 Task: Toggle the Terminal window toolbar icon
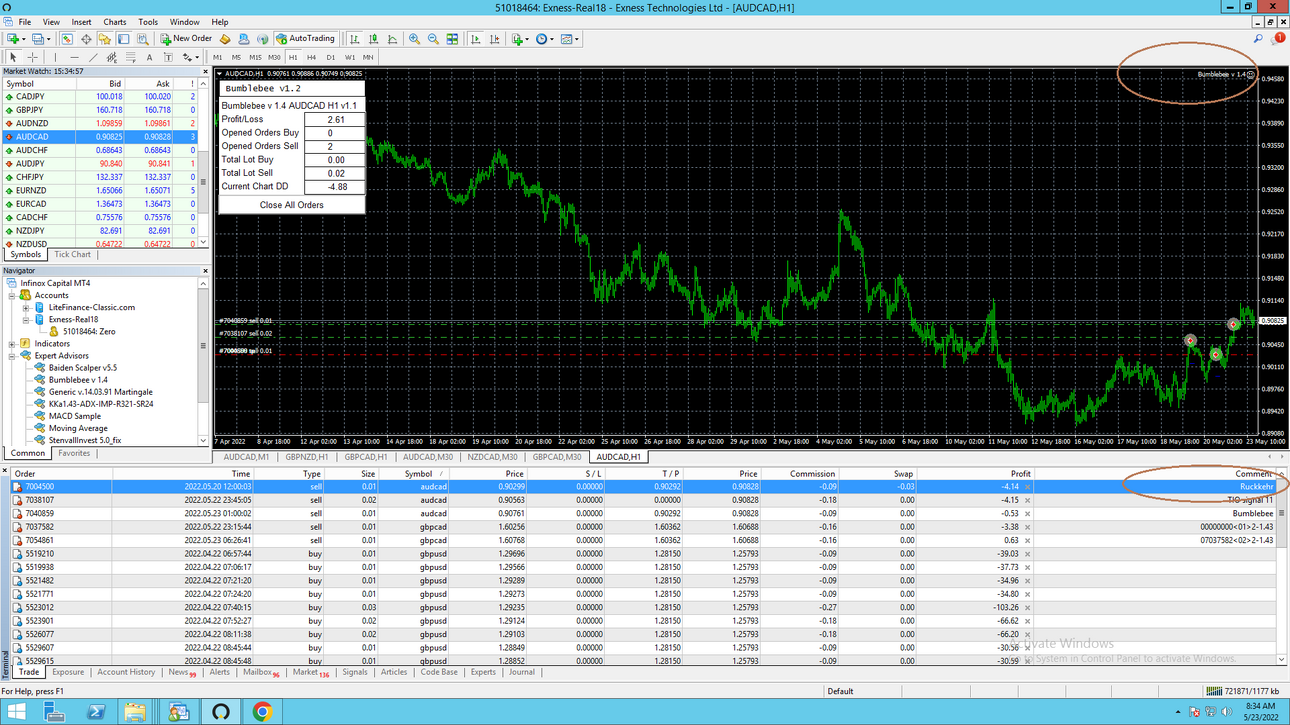[x=124, y=39]
